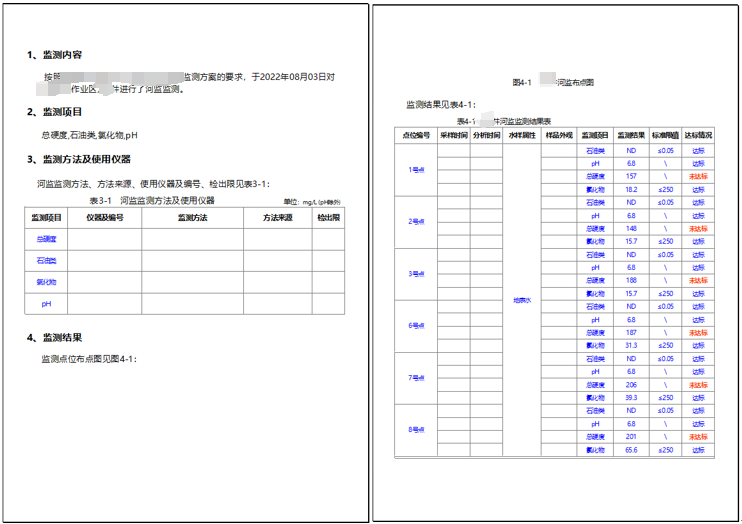
Task: Select the 8号点 point cell
Action: (416, 430)
